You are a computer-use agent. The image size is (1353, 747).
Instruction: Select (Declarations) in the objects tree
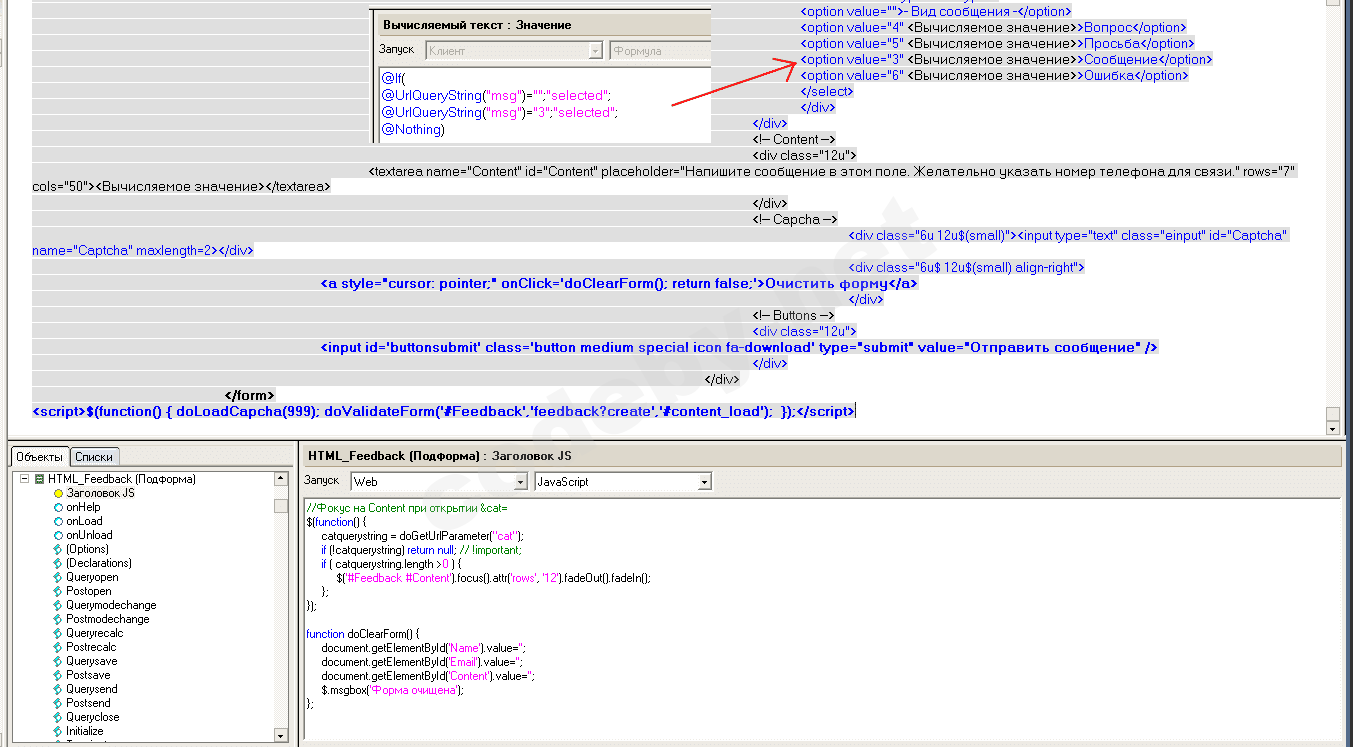[x=98, y=563]
